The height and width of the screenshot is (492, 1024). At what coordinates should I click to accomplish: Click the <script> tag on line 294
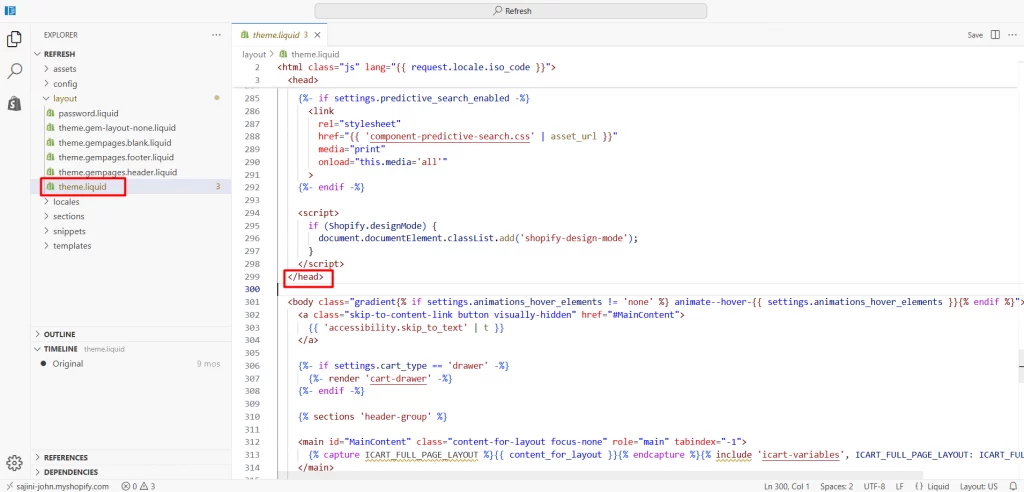click(319, 213)
